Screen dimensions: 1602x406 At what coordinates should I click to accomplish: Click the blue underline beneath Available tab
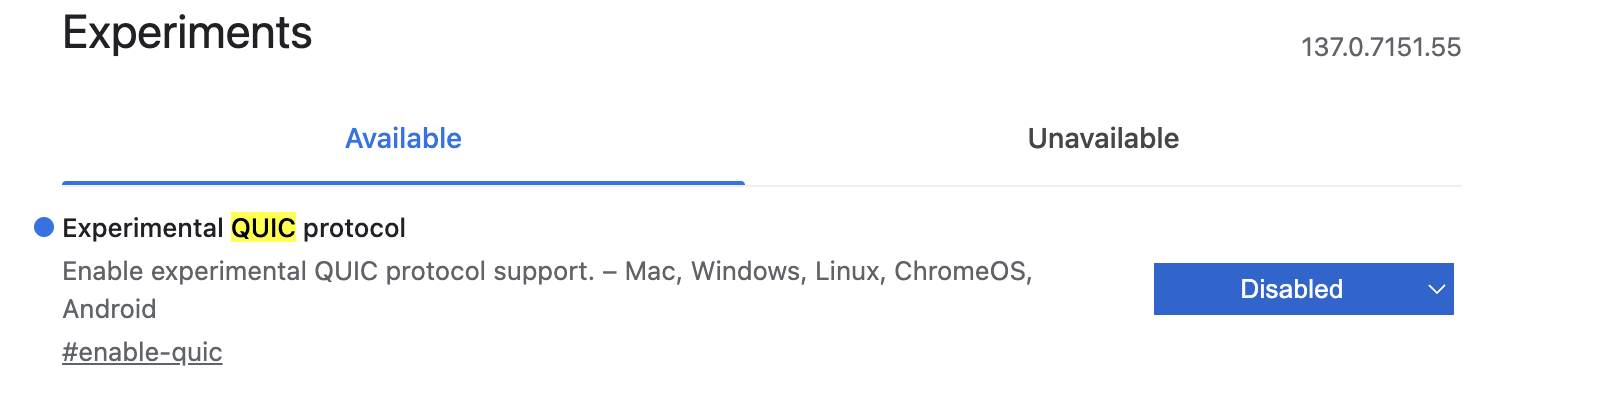[403, 183]
